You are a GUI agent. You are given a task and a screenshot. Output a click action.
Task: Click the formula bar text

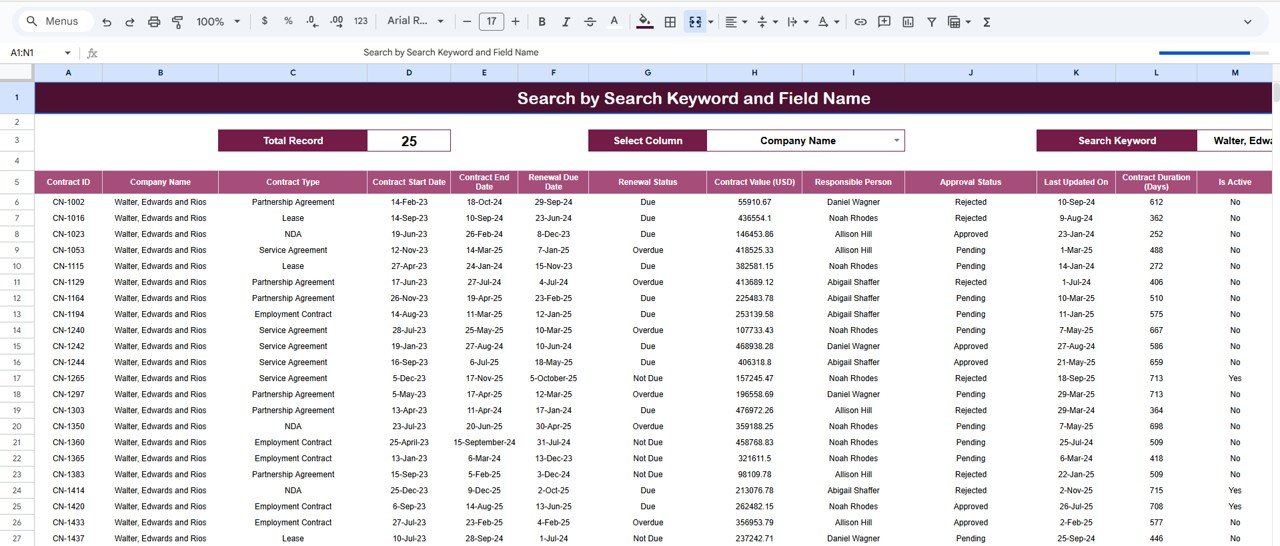click(x=451, y=52)
